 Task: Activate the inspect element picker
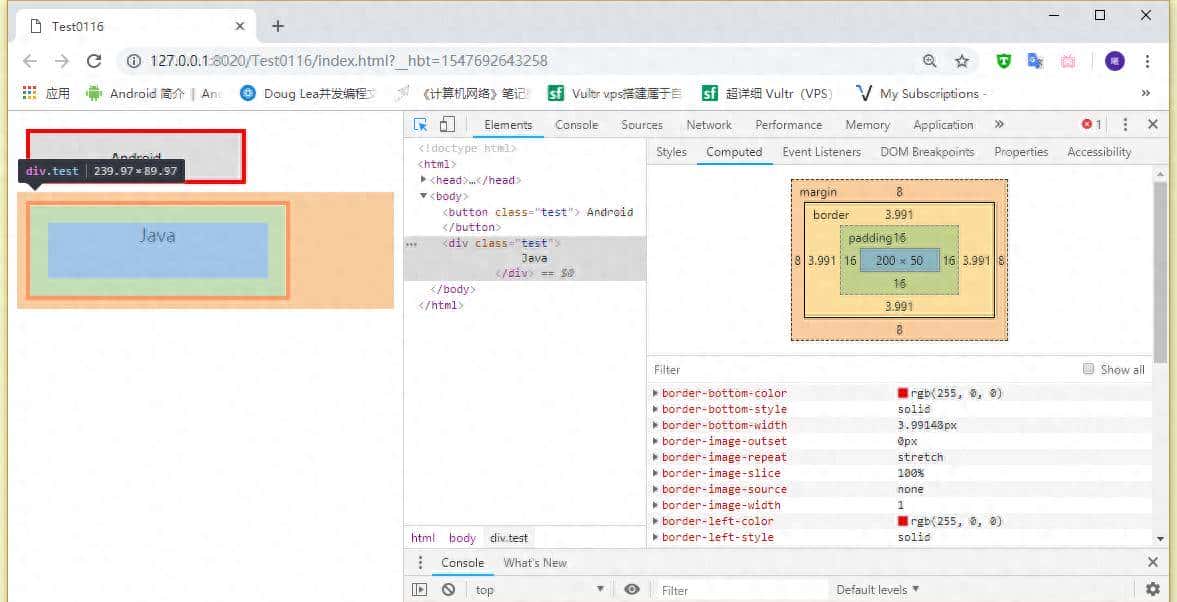pos(421,125)
